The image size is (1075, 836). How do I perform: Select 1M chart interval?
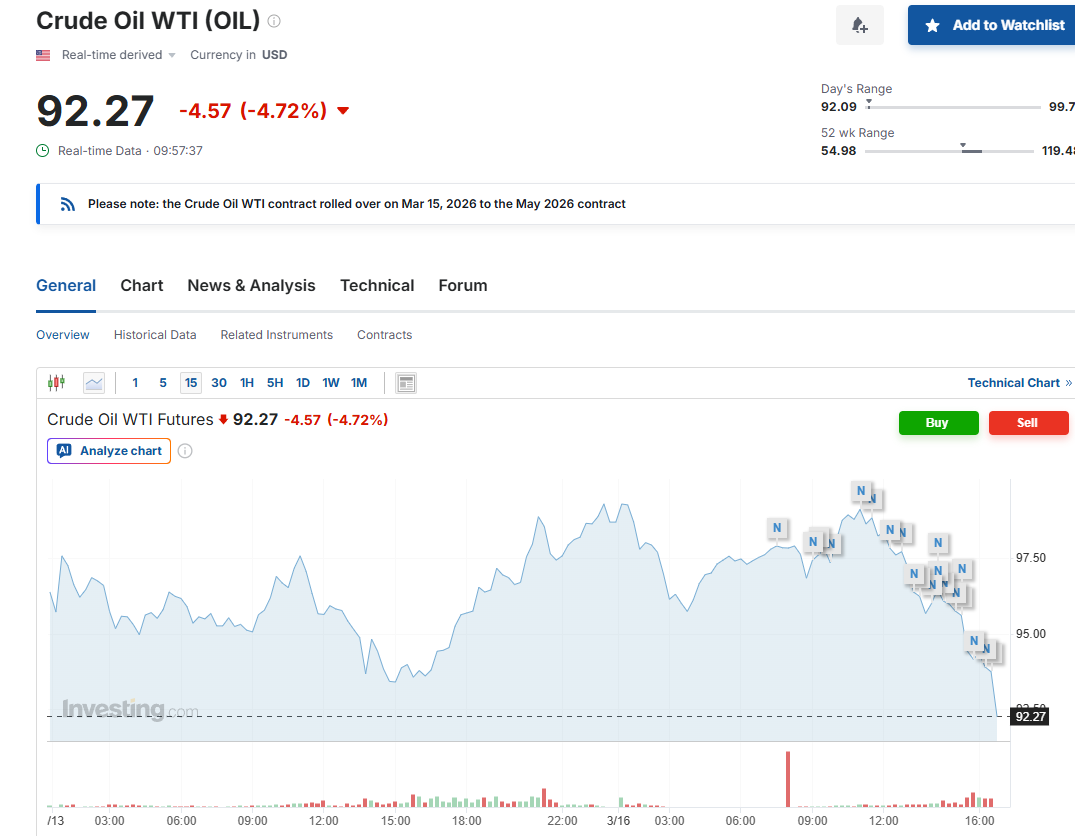click(x=359, y=383)
